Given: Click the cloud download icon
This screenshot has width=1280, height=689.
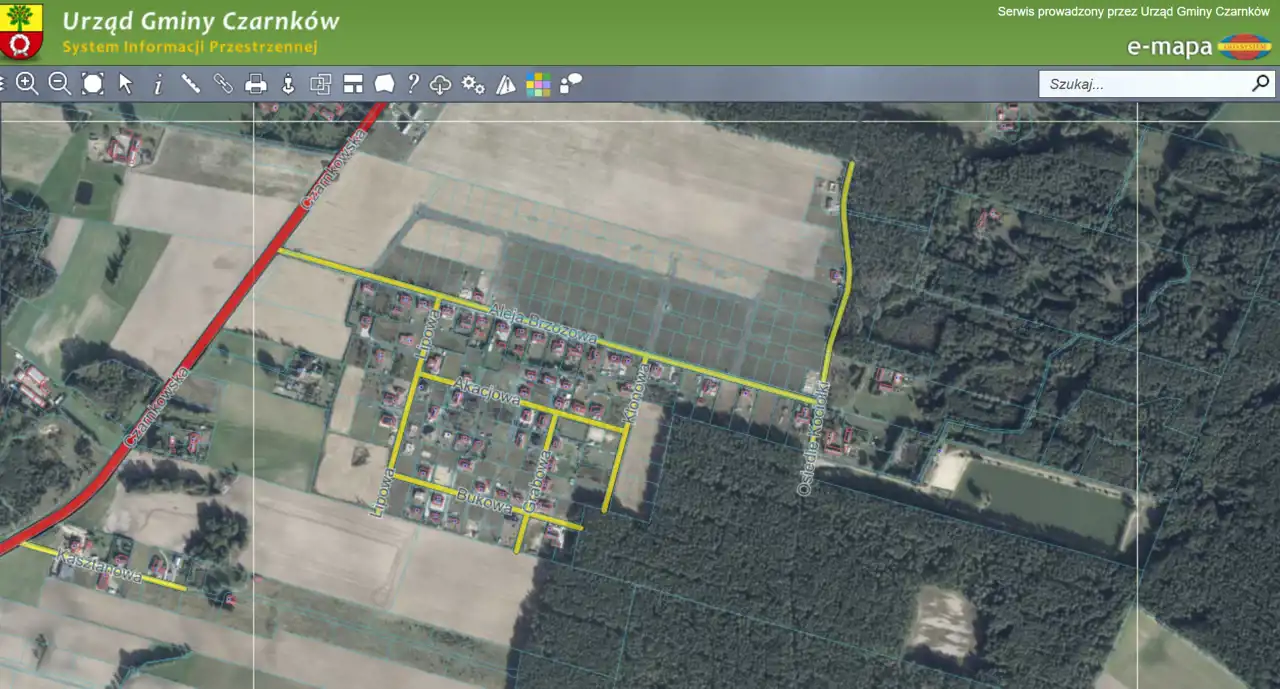Looking at the screenshot, I should tap(441, 84).
